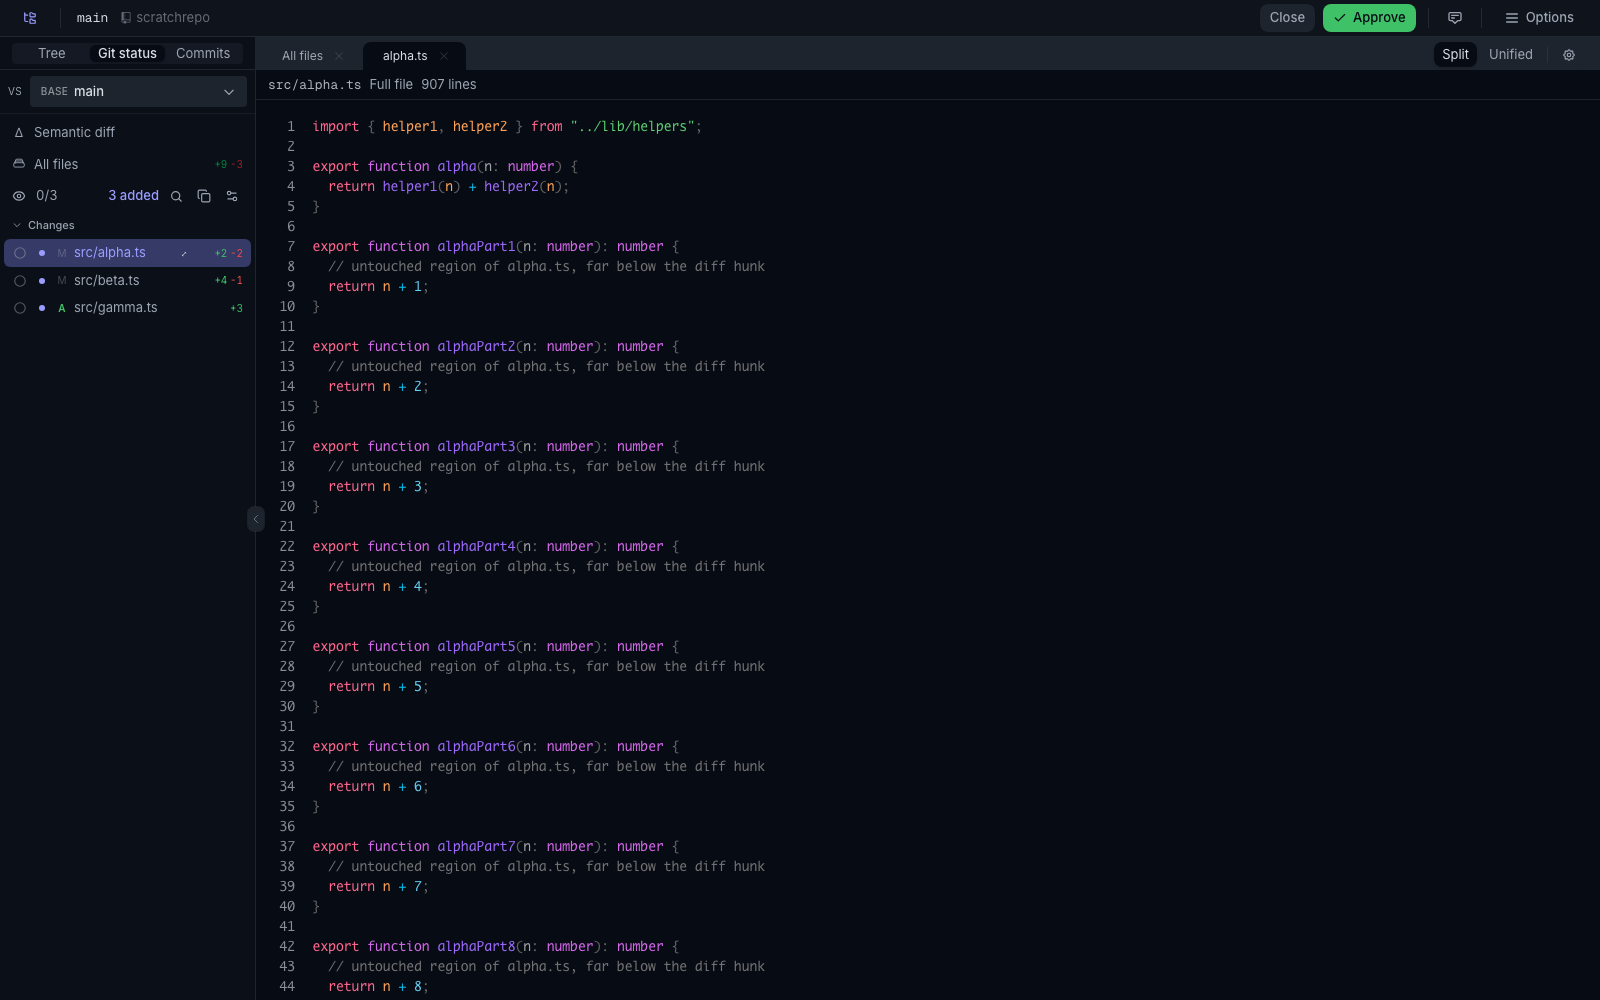Select All files entry in sidebar

tap(127, 164)
